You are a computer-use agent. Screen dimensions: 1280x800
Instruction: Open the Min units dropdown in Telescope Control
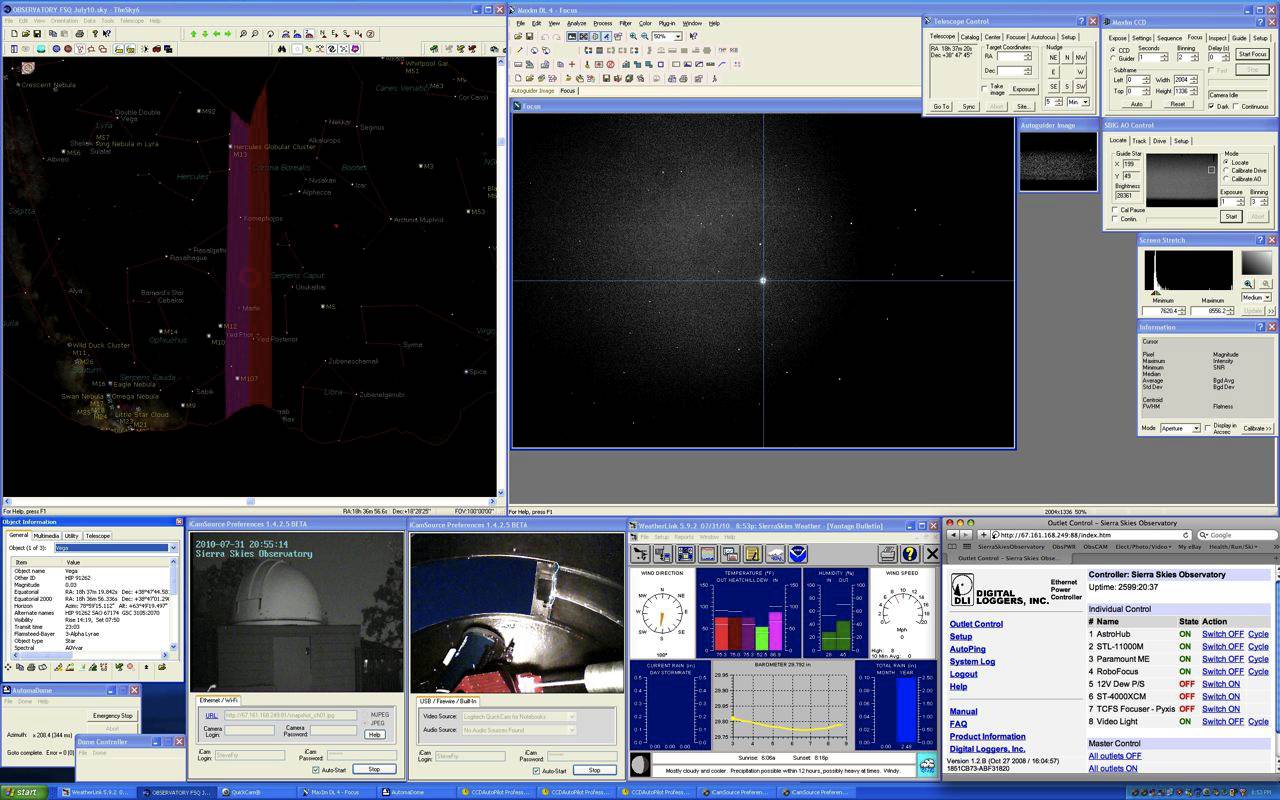click(x=1077, y=101)
